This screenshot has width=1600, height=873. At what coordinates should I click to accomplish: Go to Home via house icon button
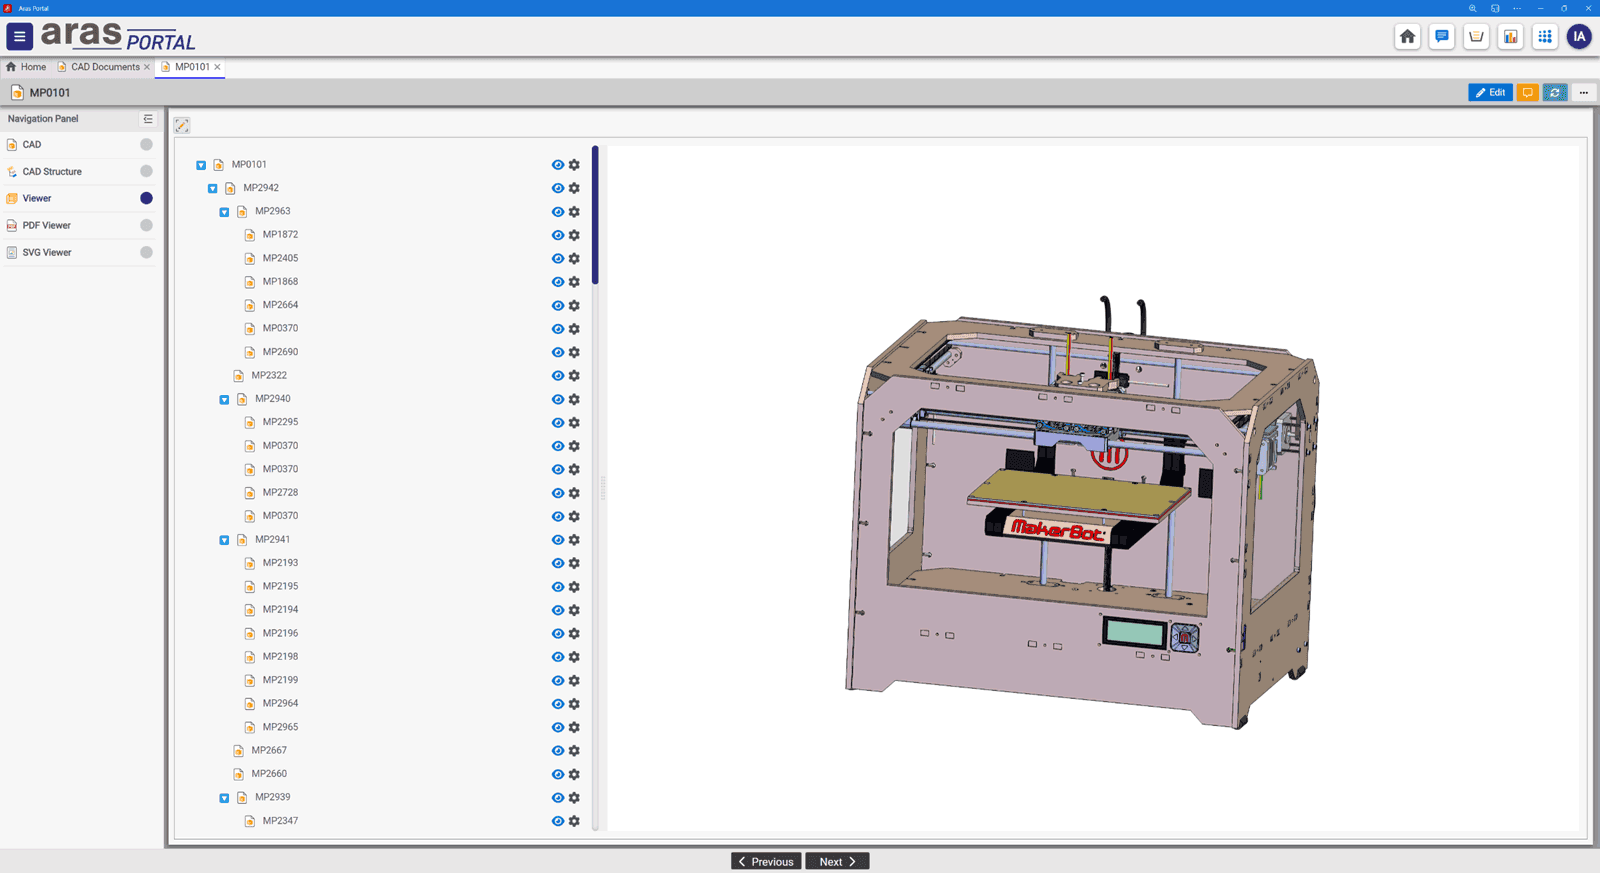click(x=1407, y=37)
